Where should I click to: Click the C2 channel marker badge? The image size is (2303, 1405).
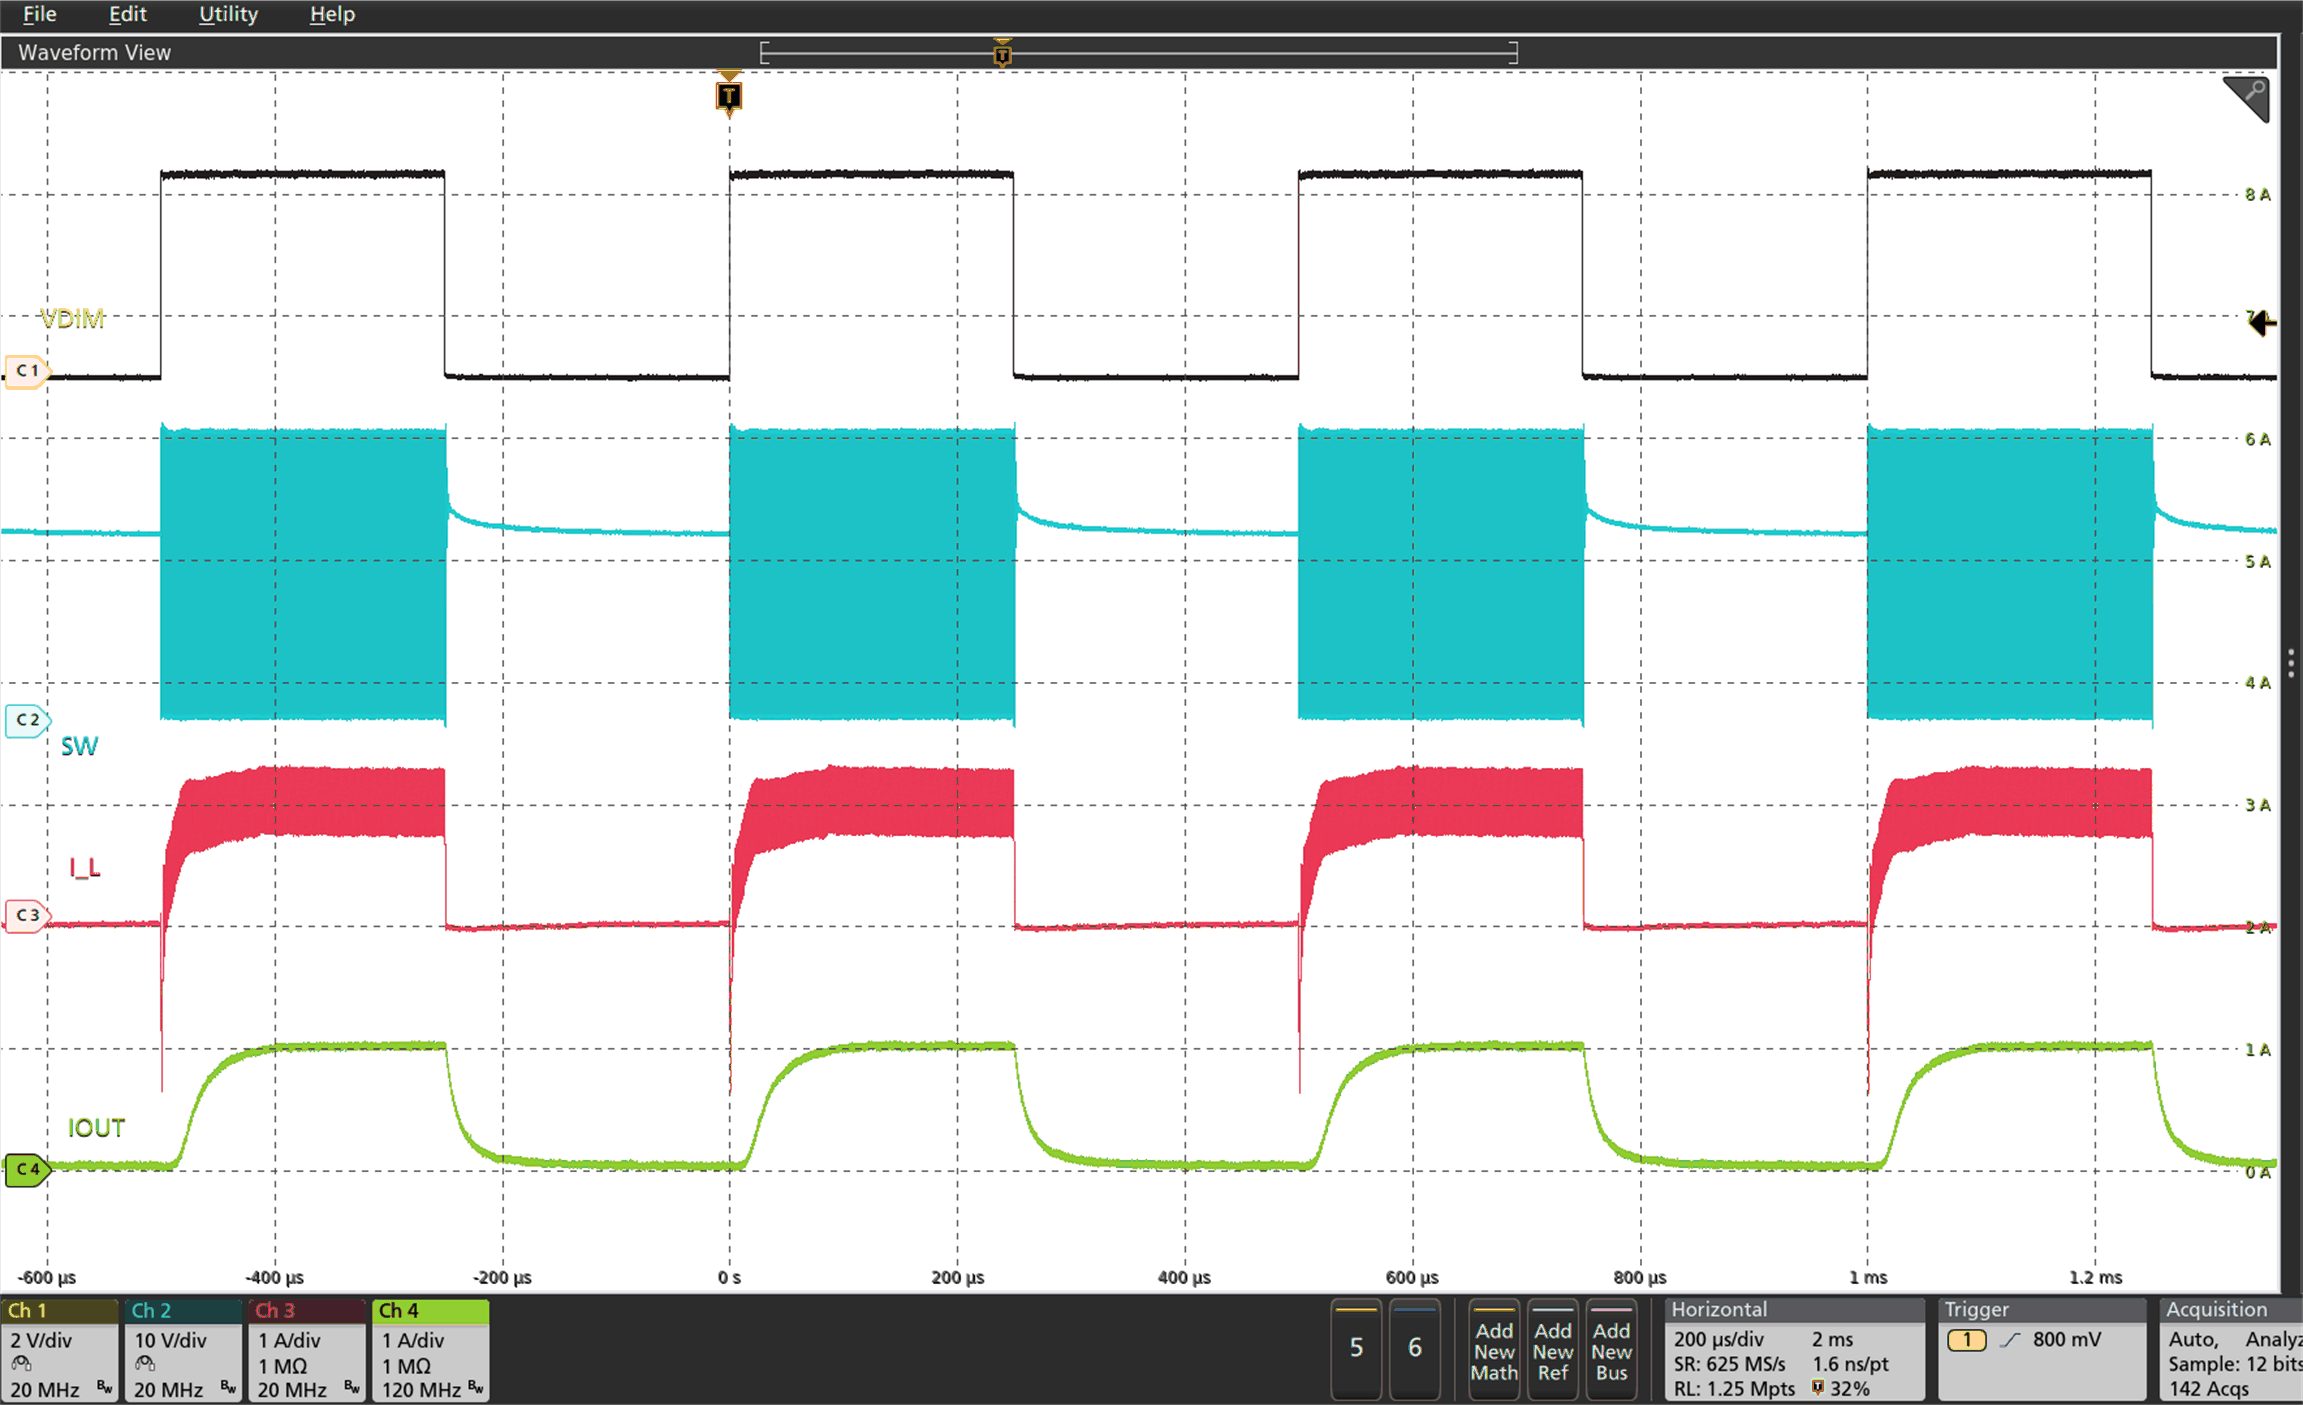[27, 719]
